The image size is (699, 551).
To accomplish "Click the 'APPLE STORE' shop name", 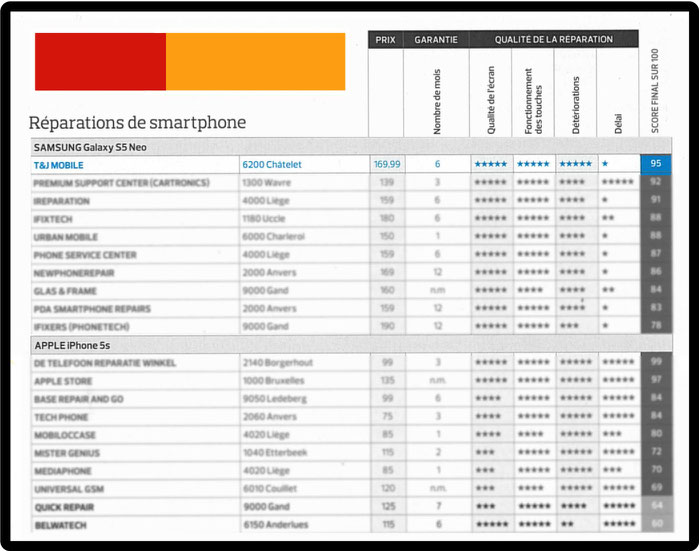I will click(x=63, y=381).
